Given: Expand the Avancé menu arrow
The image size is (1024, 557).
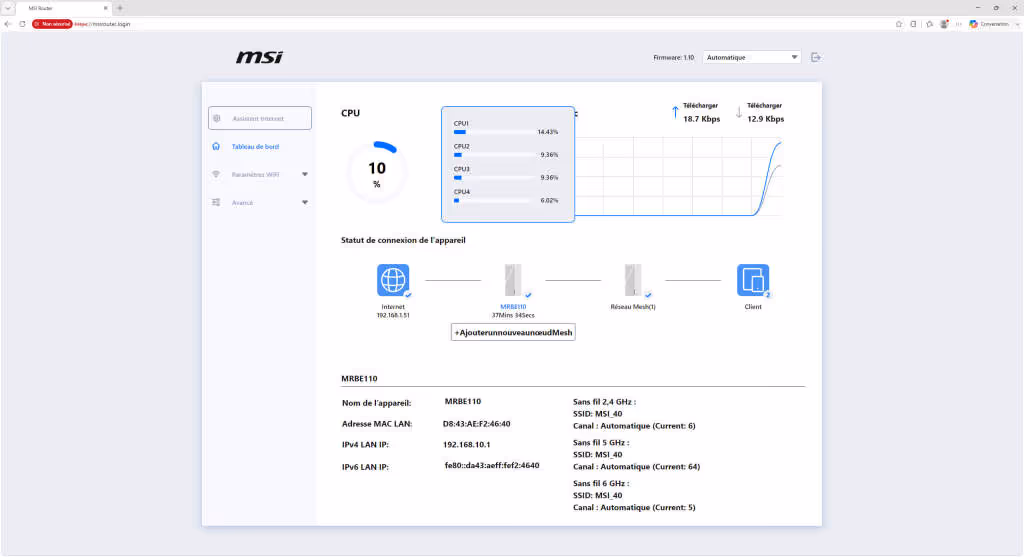Looking at the screenshot, I should 304,202.
